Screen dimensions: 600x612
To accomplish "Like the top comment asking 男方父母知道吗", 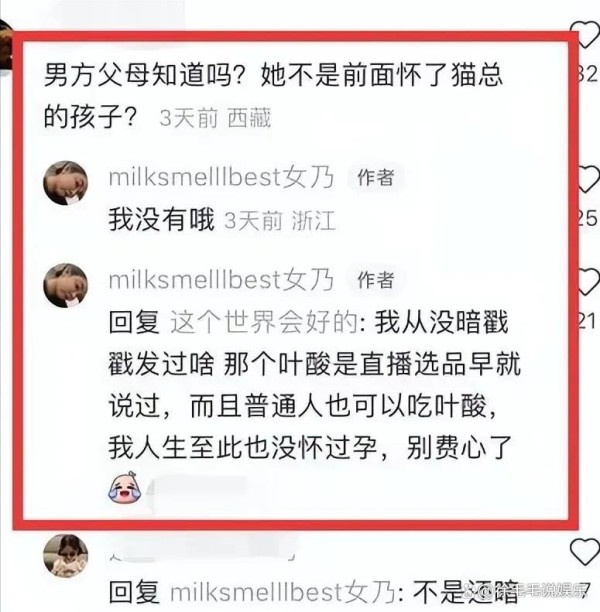I will click(x=588, y=34).
